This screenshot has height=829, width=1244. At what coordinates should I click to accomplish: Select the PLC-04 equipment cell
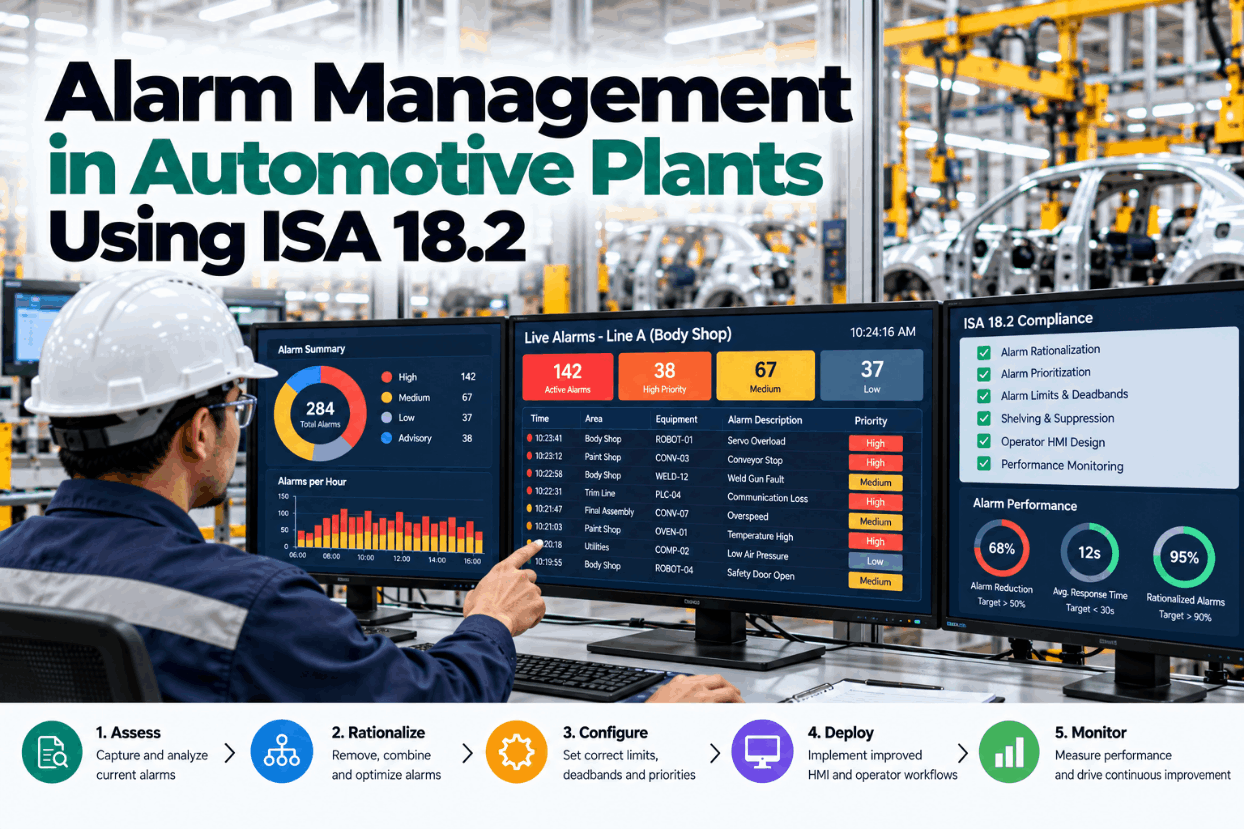[x=669, y=494]
